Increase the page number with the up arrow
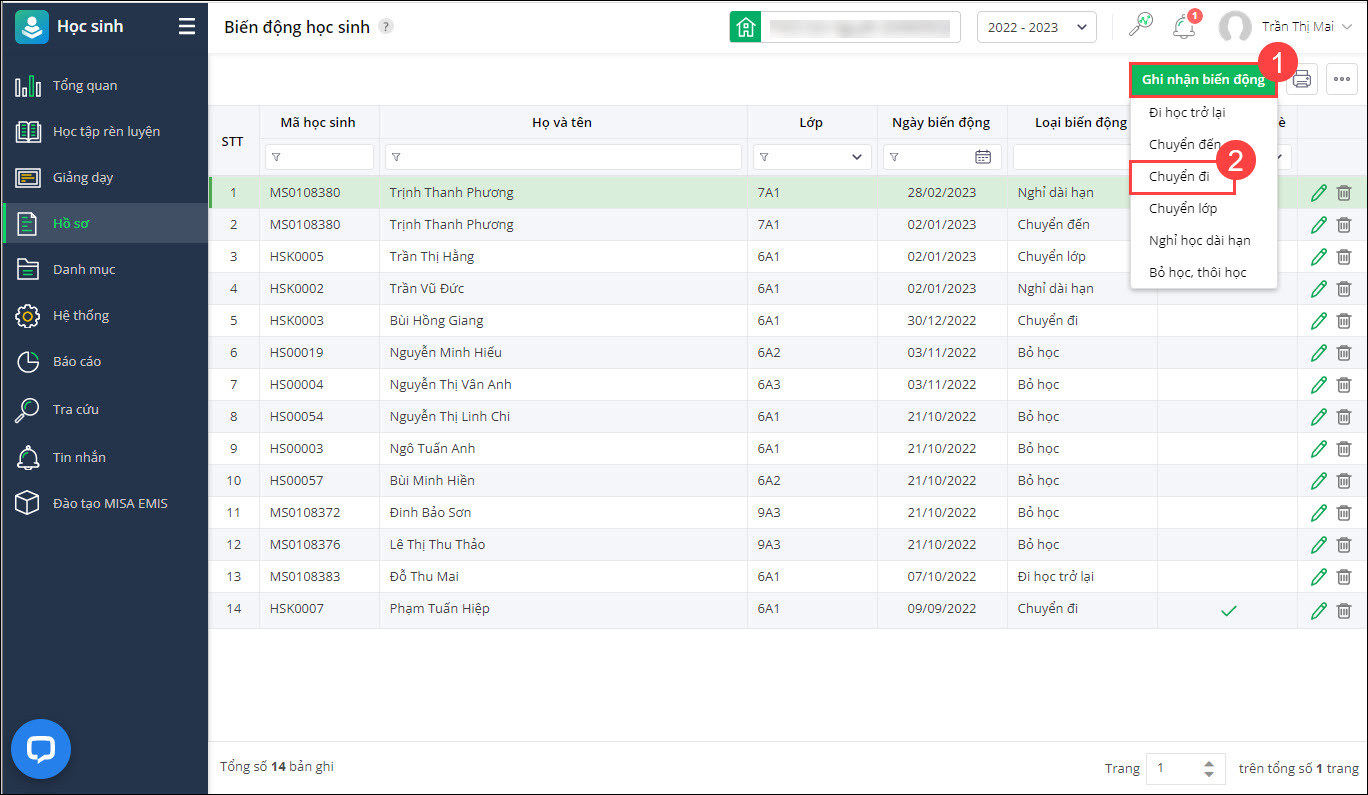The width and height of the screenshot is (1368, 795). point(1209,763)
